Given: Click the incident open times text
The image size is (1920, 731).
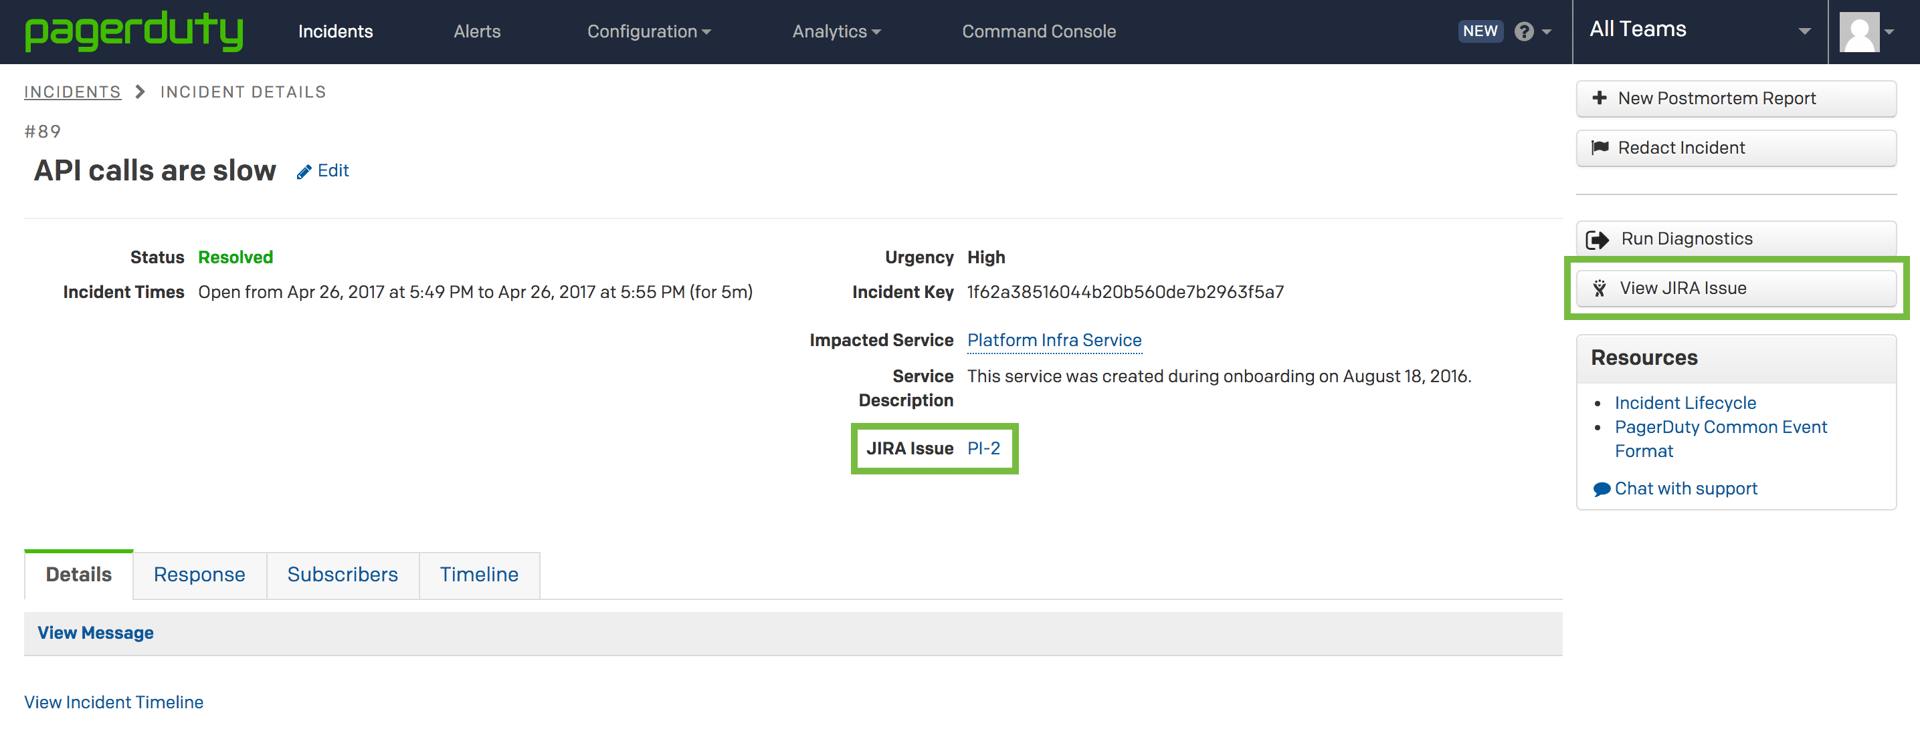Looking at the screenshot, I should (x=475, y=292).
